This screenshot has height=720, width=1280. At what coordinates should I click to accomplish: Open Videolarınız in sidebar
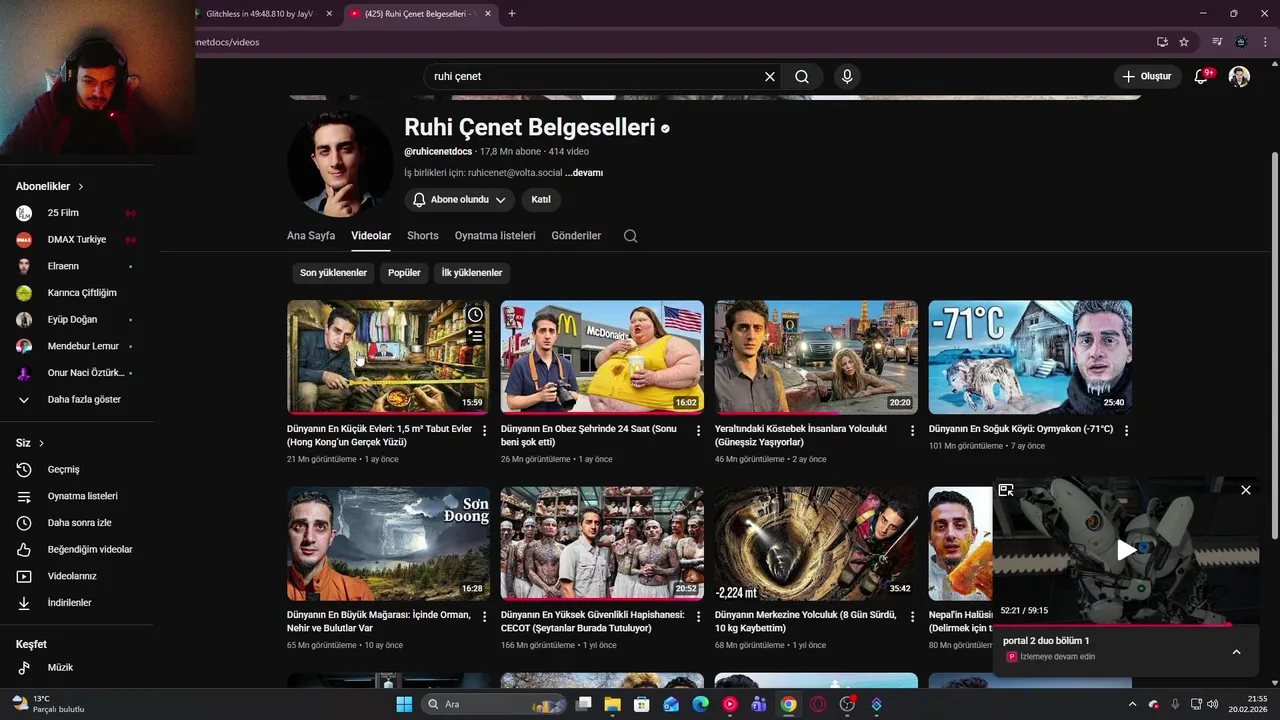[70, 576]
